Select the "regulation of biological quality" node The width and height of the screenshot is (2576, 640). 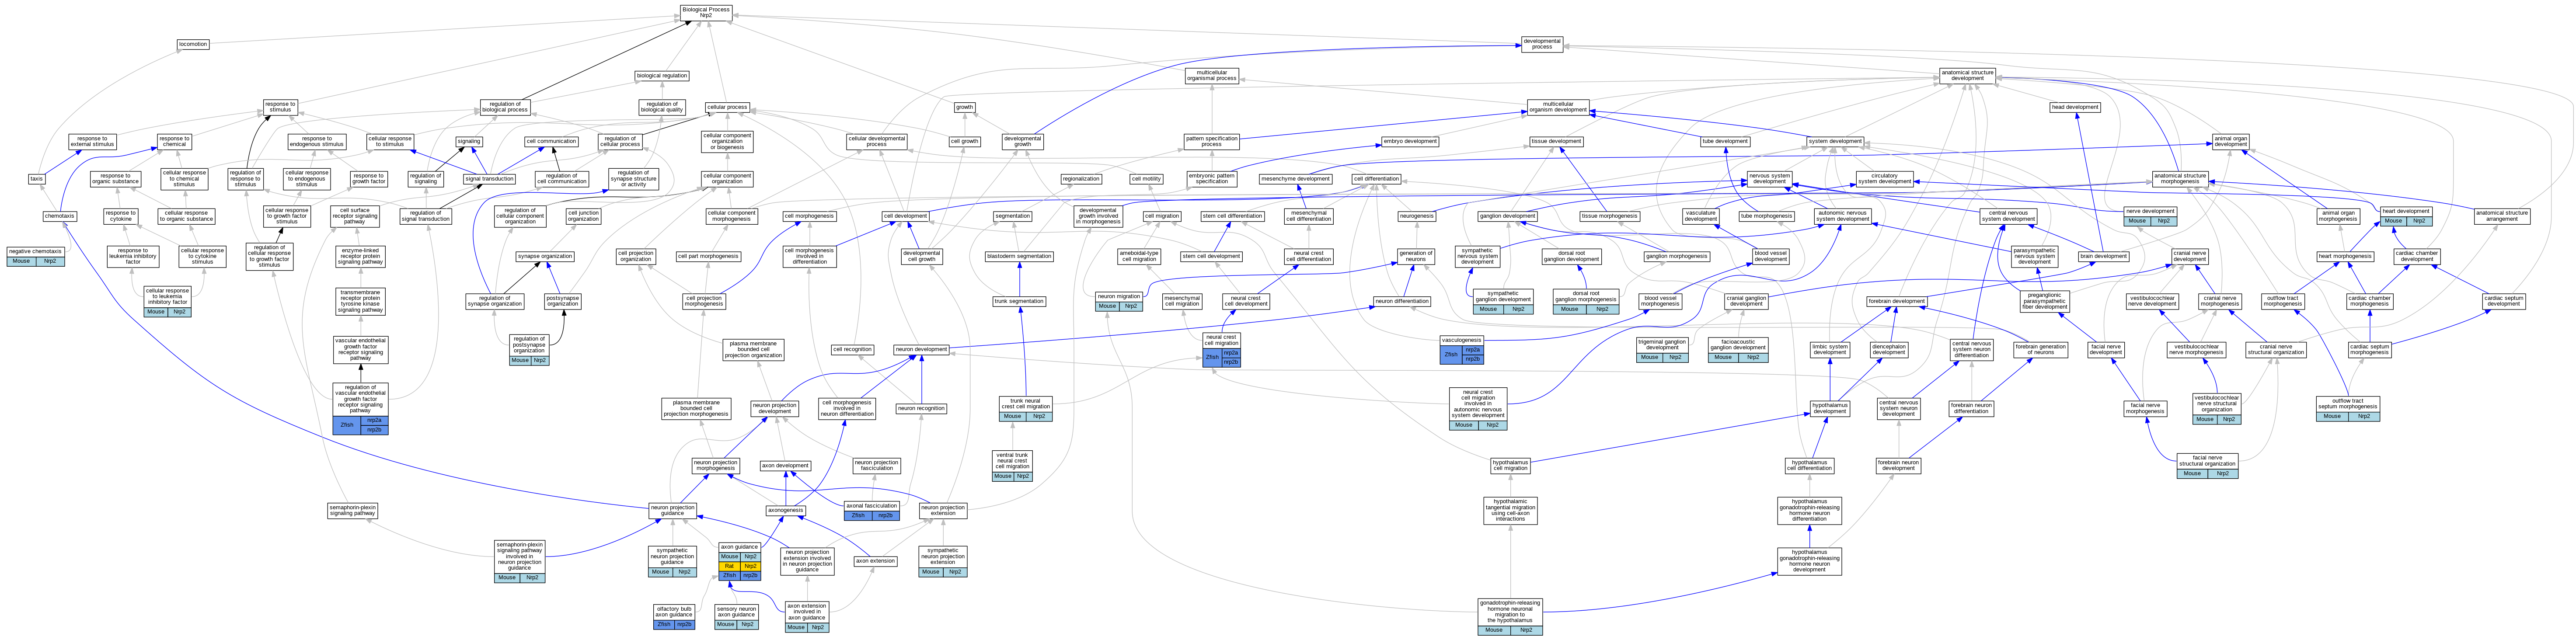coord(662,107)
